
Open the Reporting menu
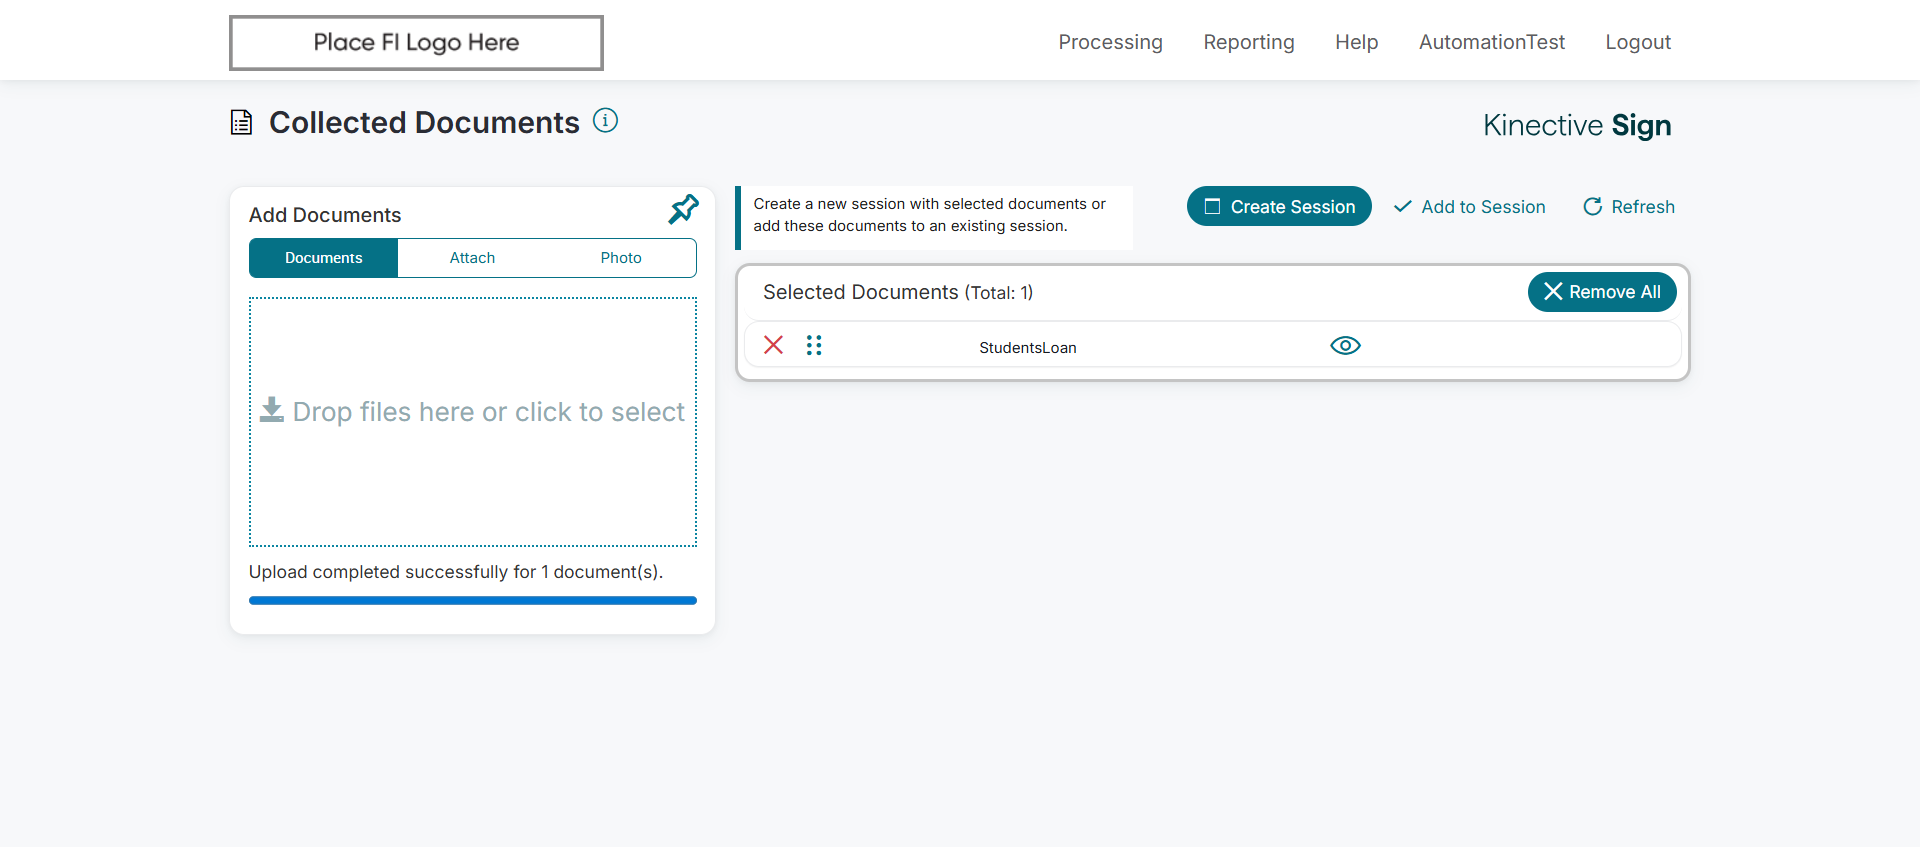[x=1248, y=42]
